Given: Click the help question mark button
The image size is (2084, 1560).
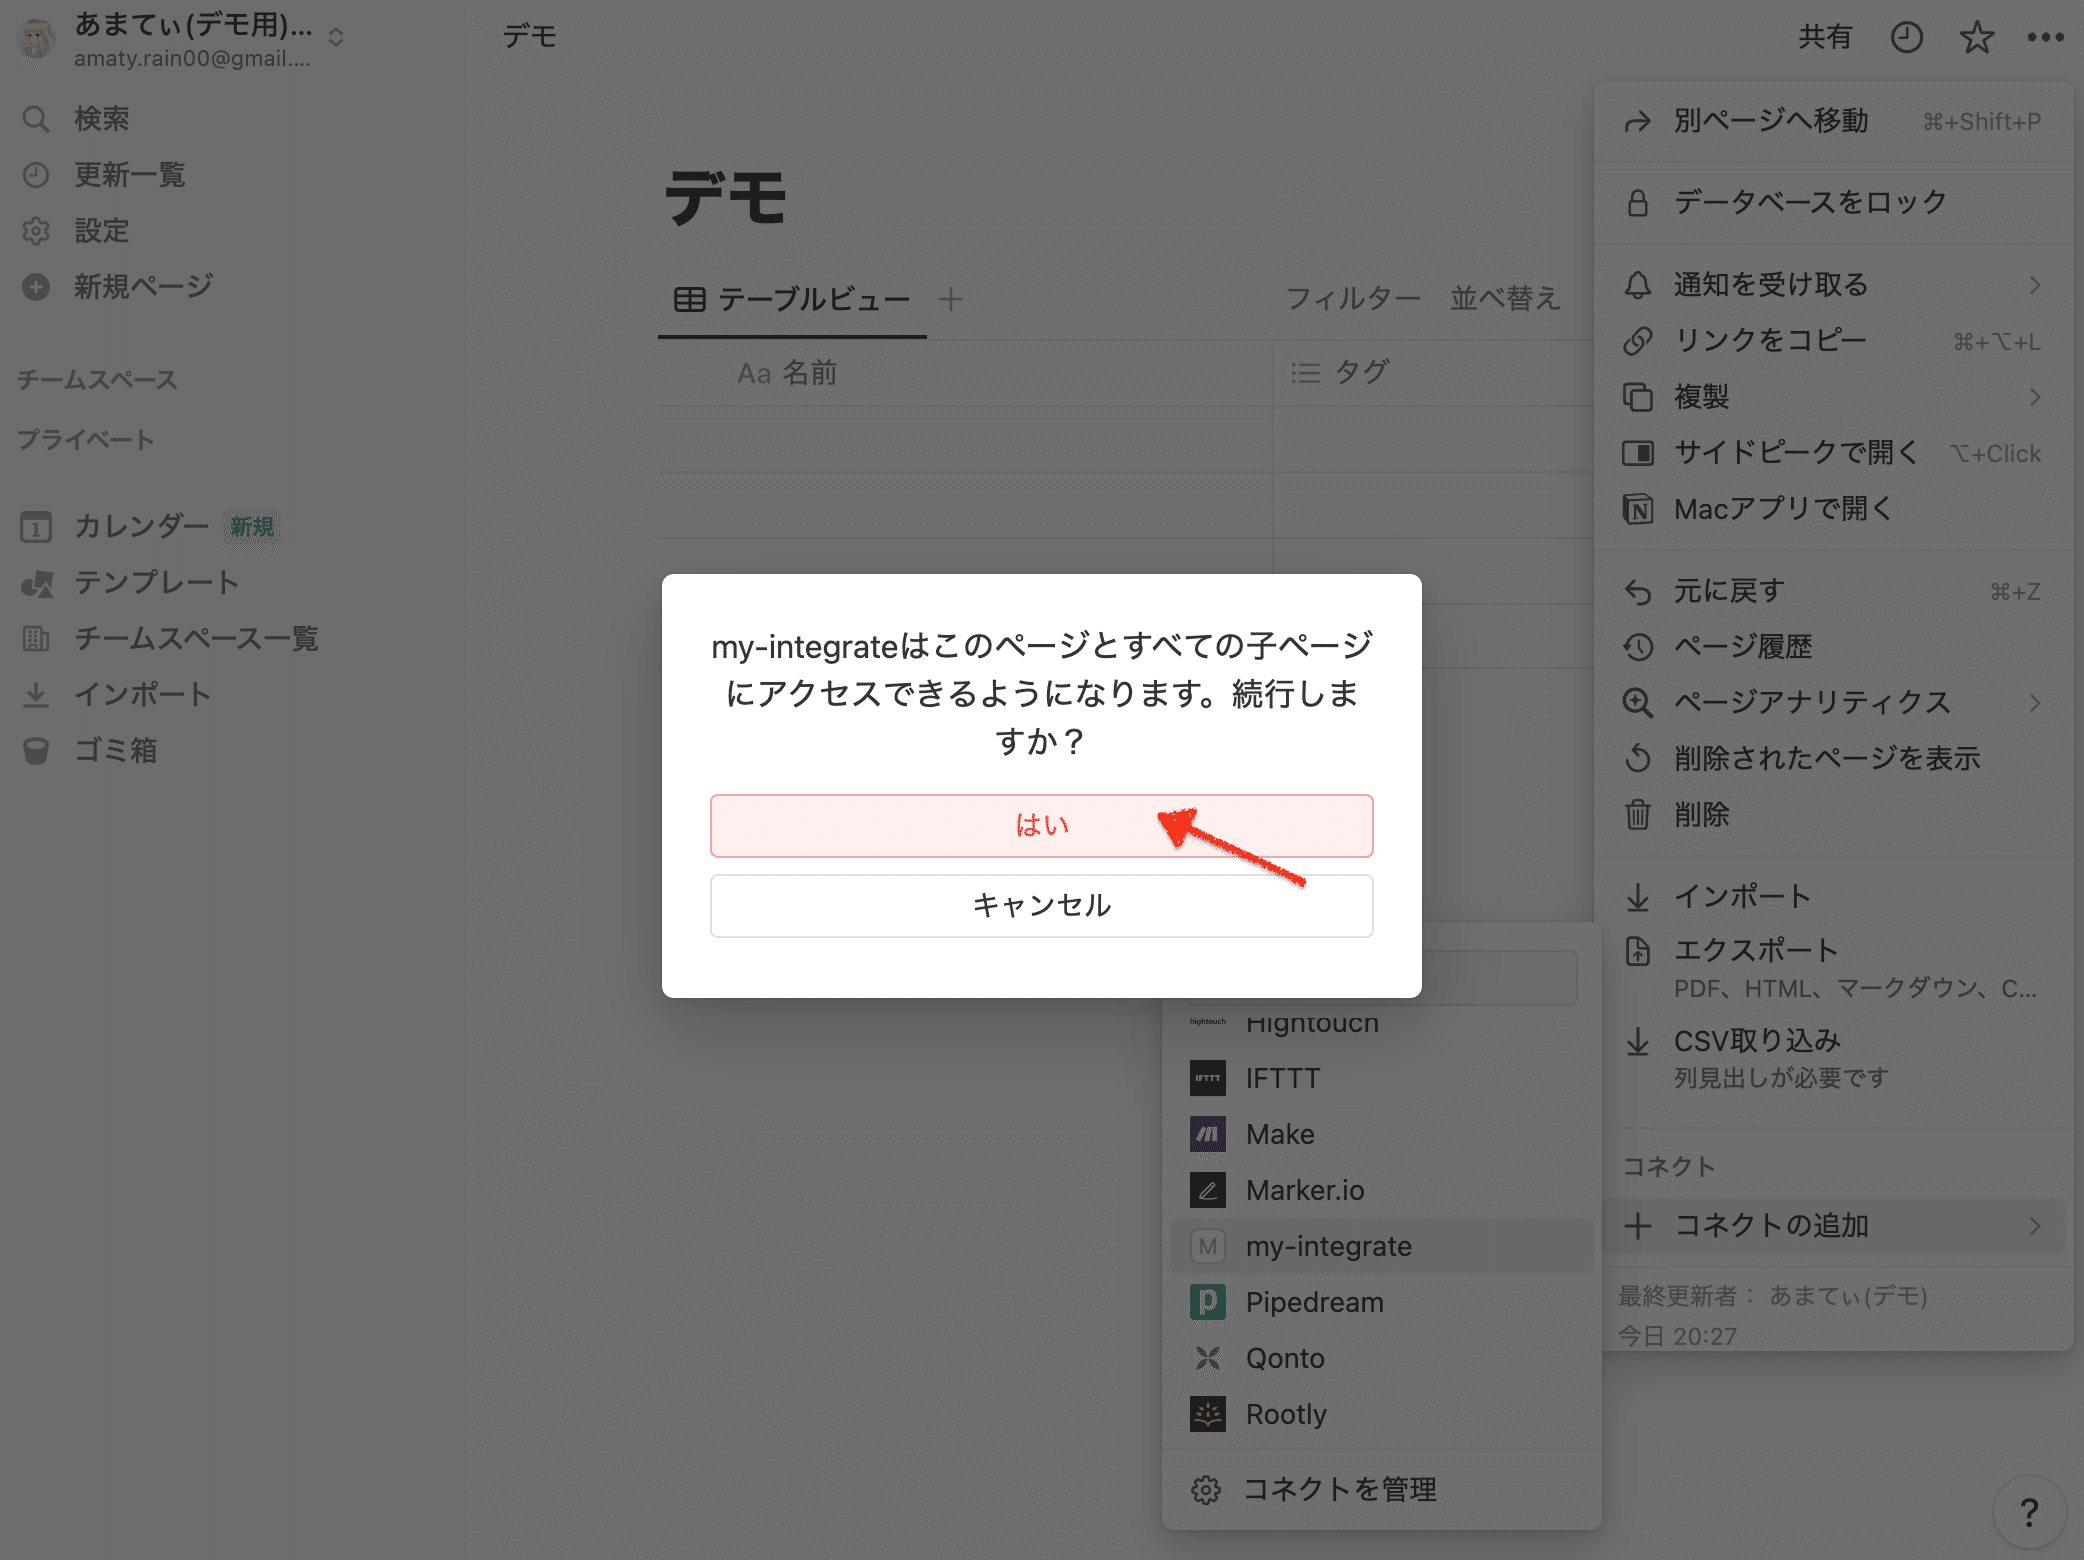Looking at the screenshot, I should tap(2029, 1512).
